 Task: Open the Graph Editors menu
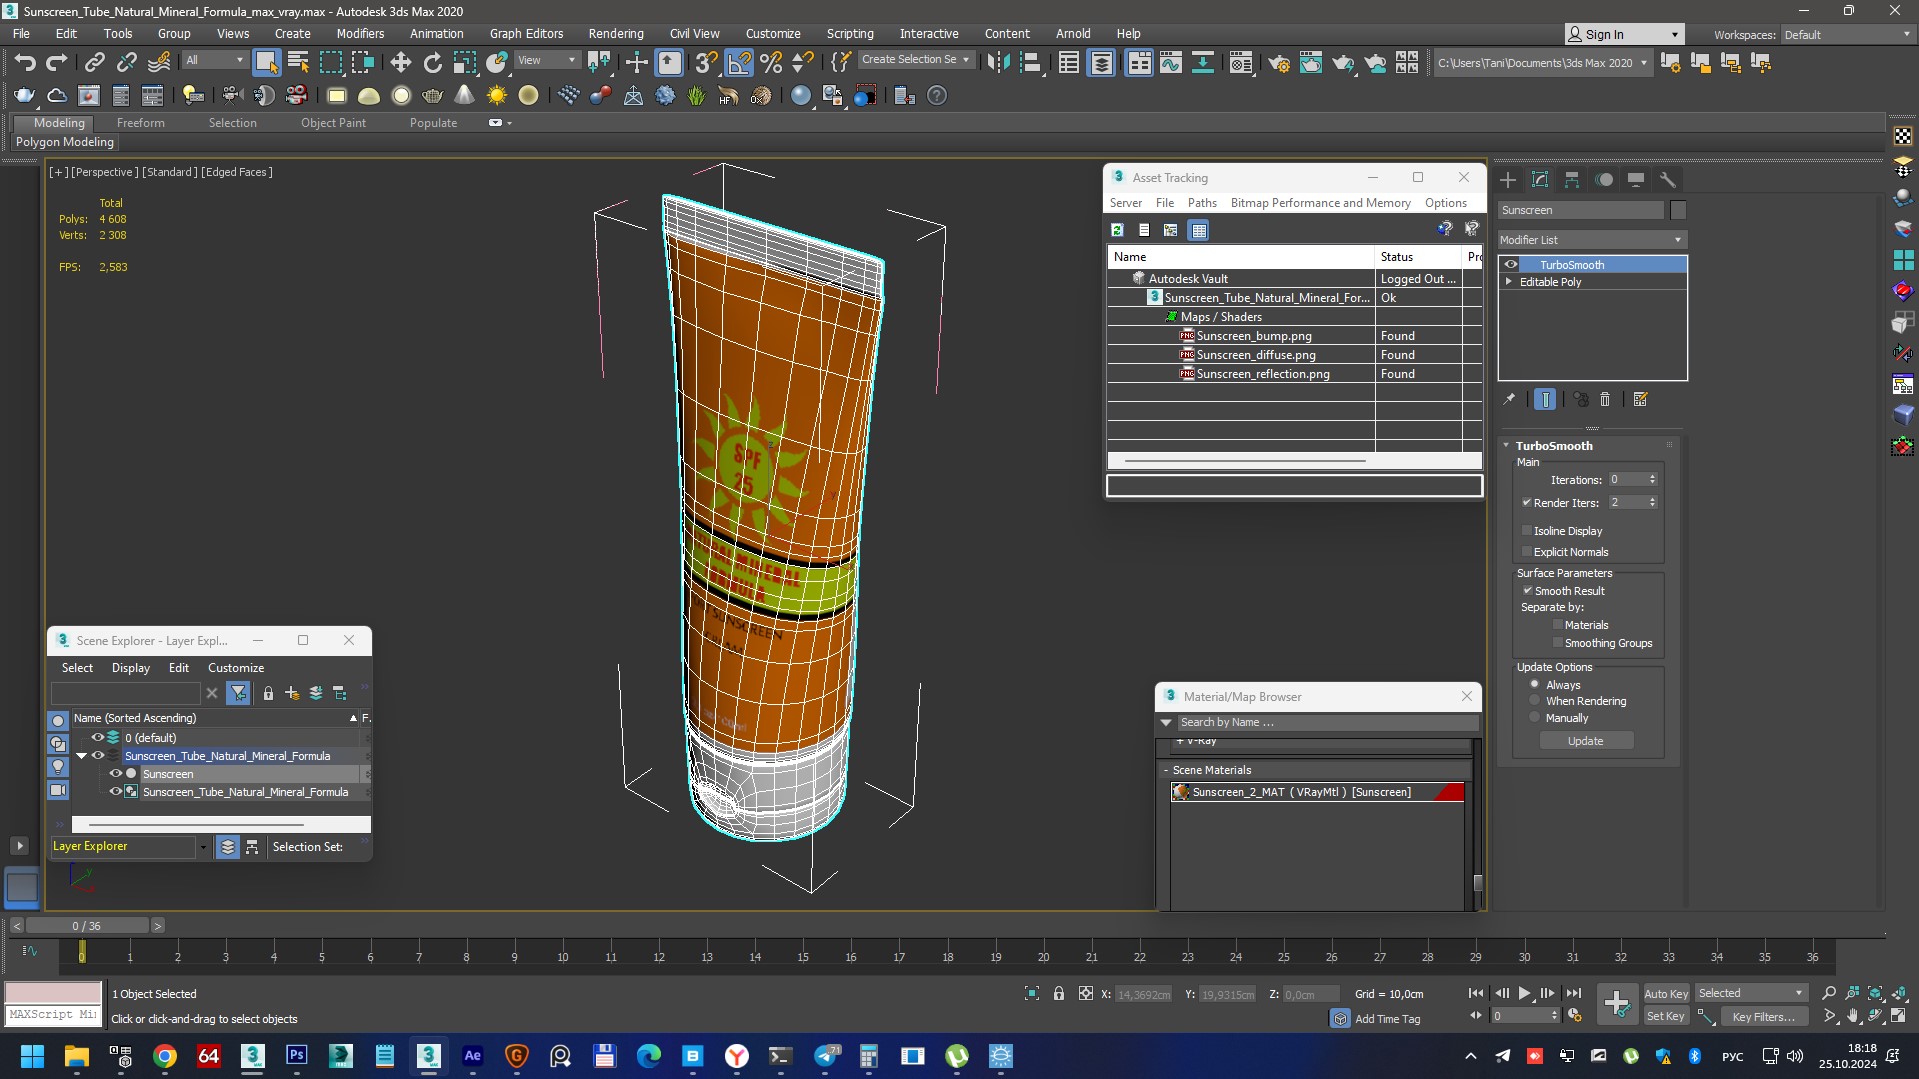[526, 34]
